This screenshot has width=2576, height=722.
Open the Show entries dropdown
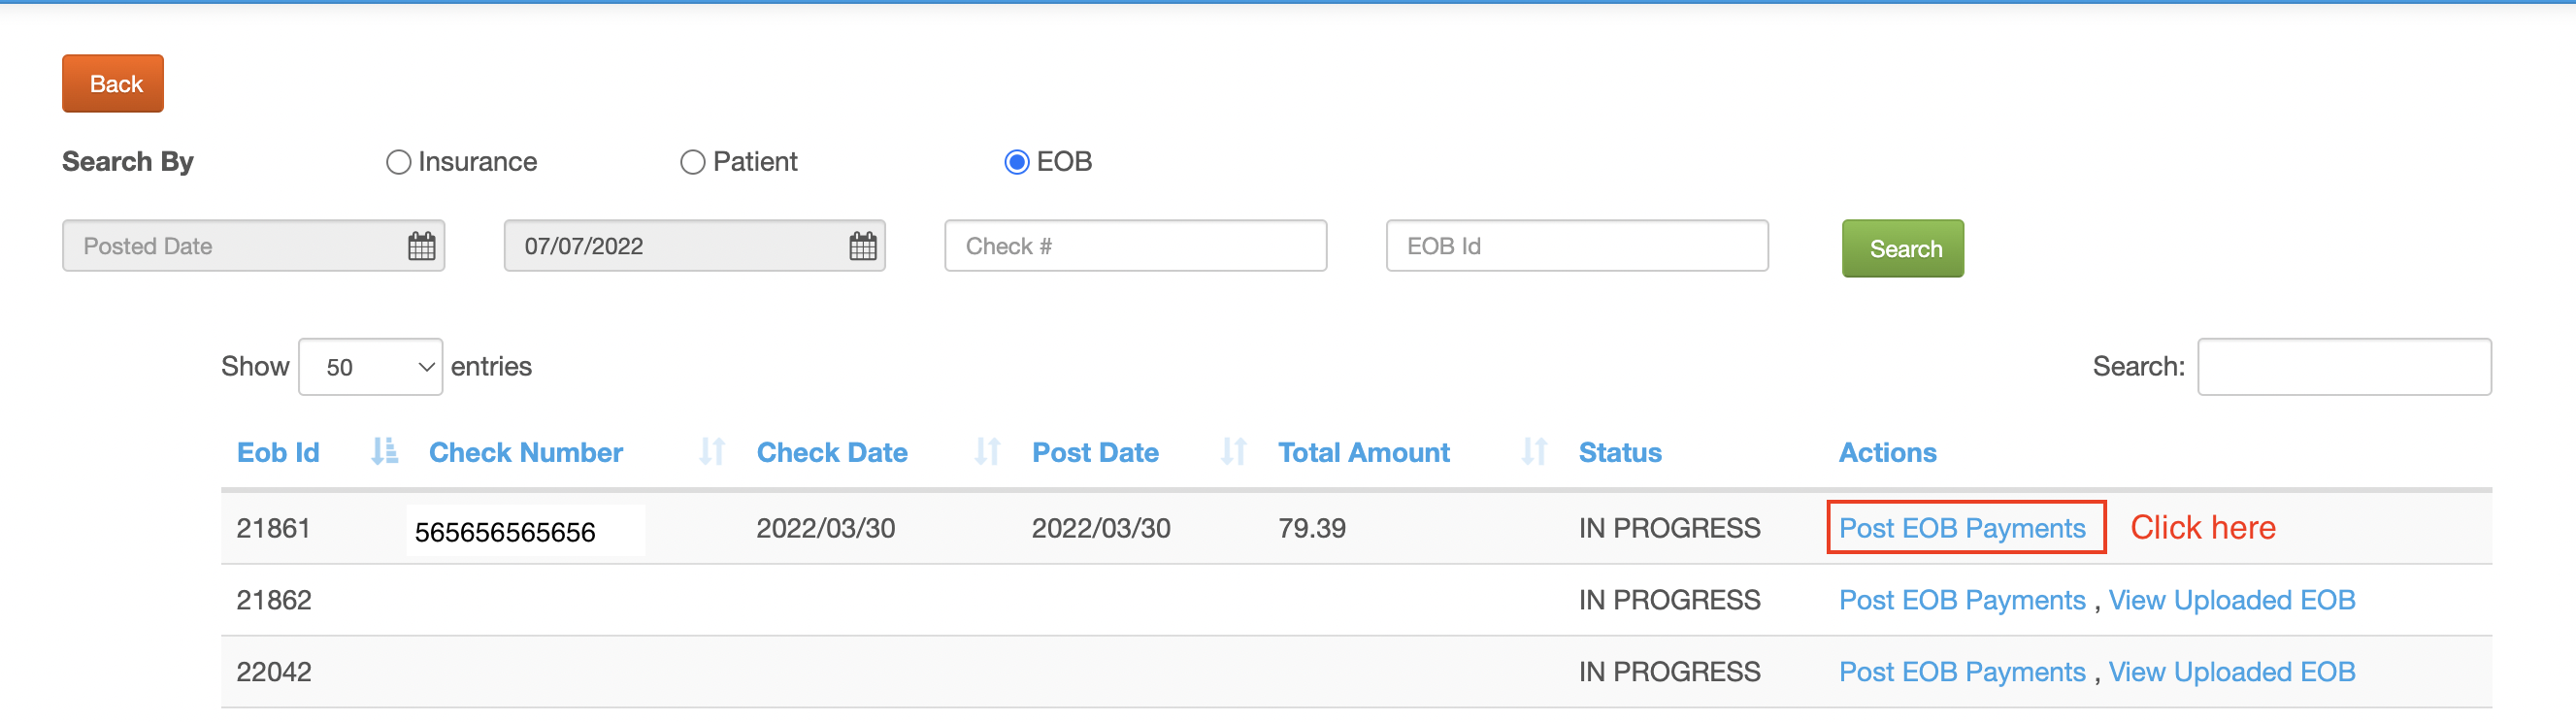click(x=370, y=367)
